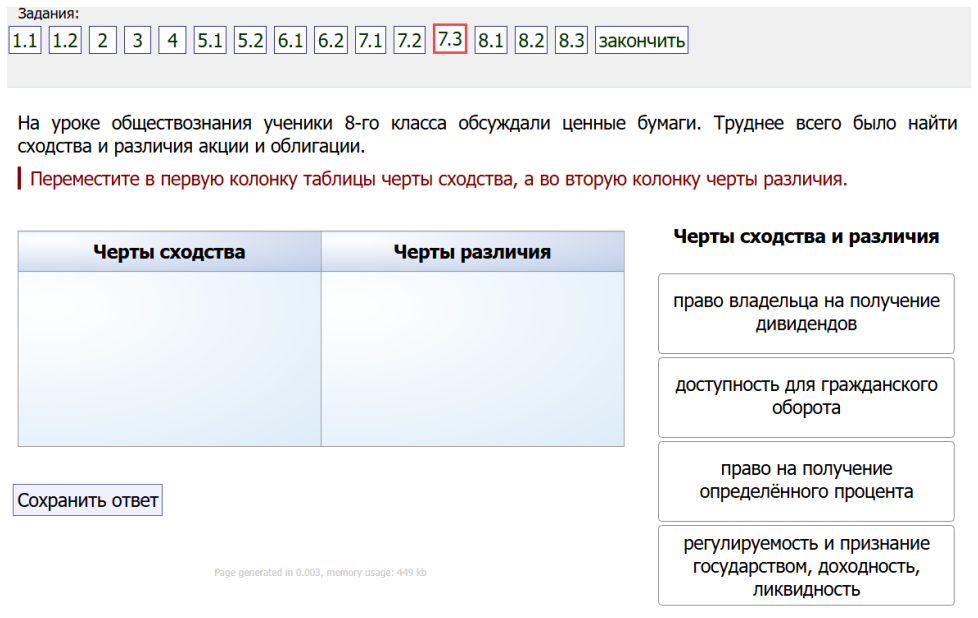Viewport: 978px width, 618px height.
Task: Navigate to task 3
Action: pyautogui.click(x=137, y=41)
